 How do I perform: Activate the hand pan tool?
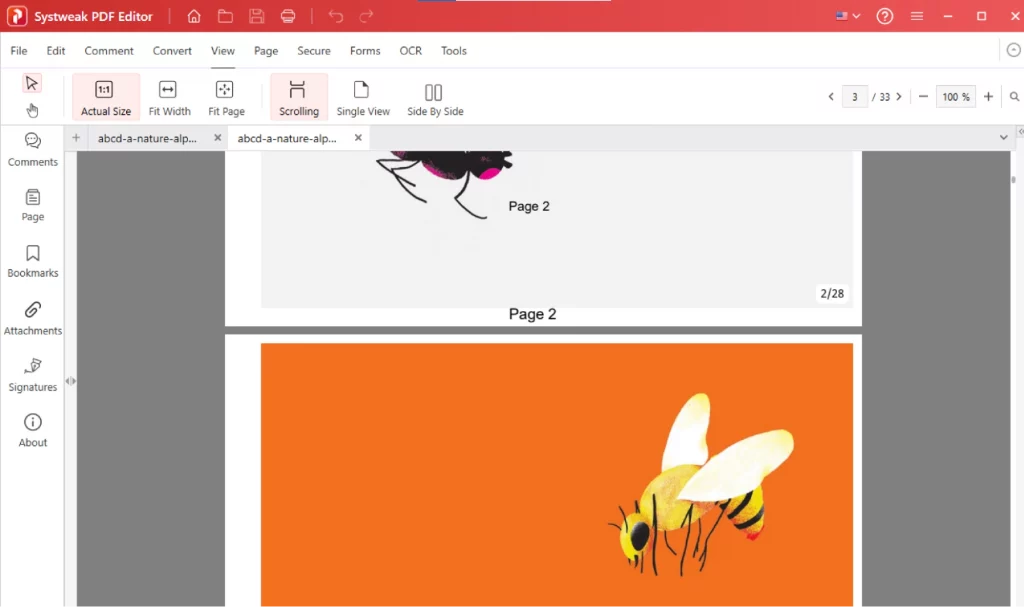[x=32, y=110]
